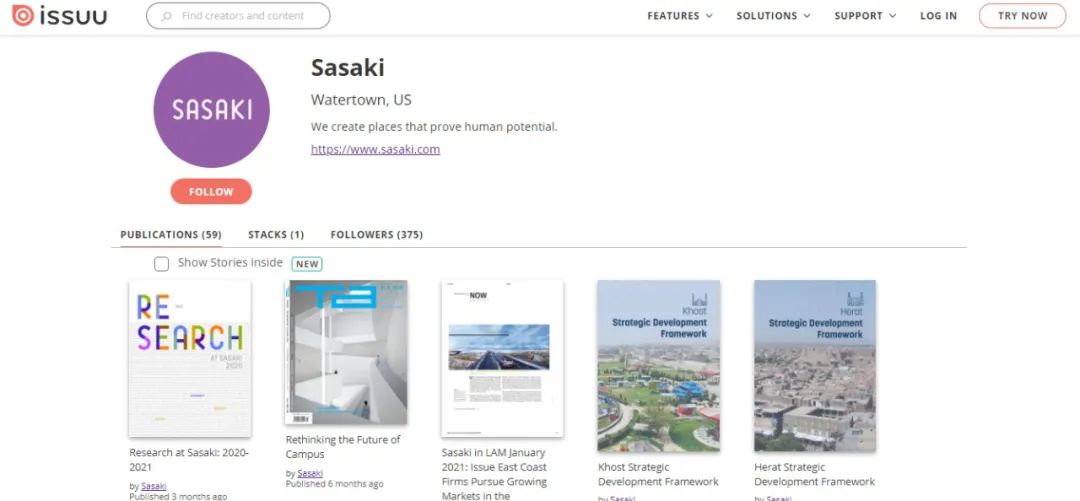Enable Show Stories inside checkbox
Image resolution: width=1080 pixels, height=501 pixels.
click(161, 264)
